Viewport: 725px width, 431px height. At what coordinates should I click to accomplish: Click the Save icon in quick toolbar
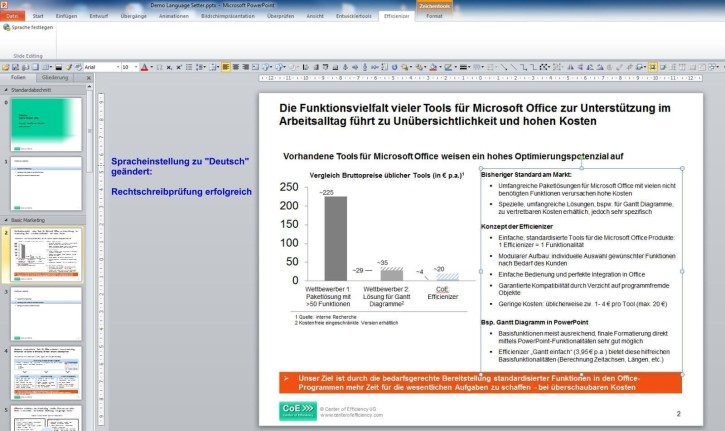click(15, 67)
